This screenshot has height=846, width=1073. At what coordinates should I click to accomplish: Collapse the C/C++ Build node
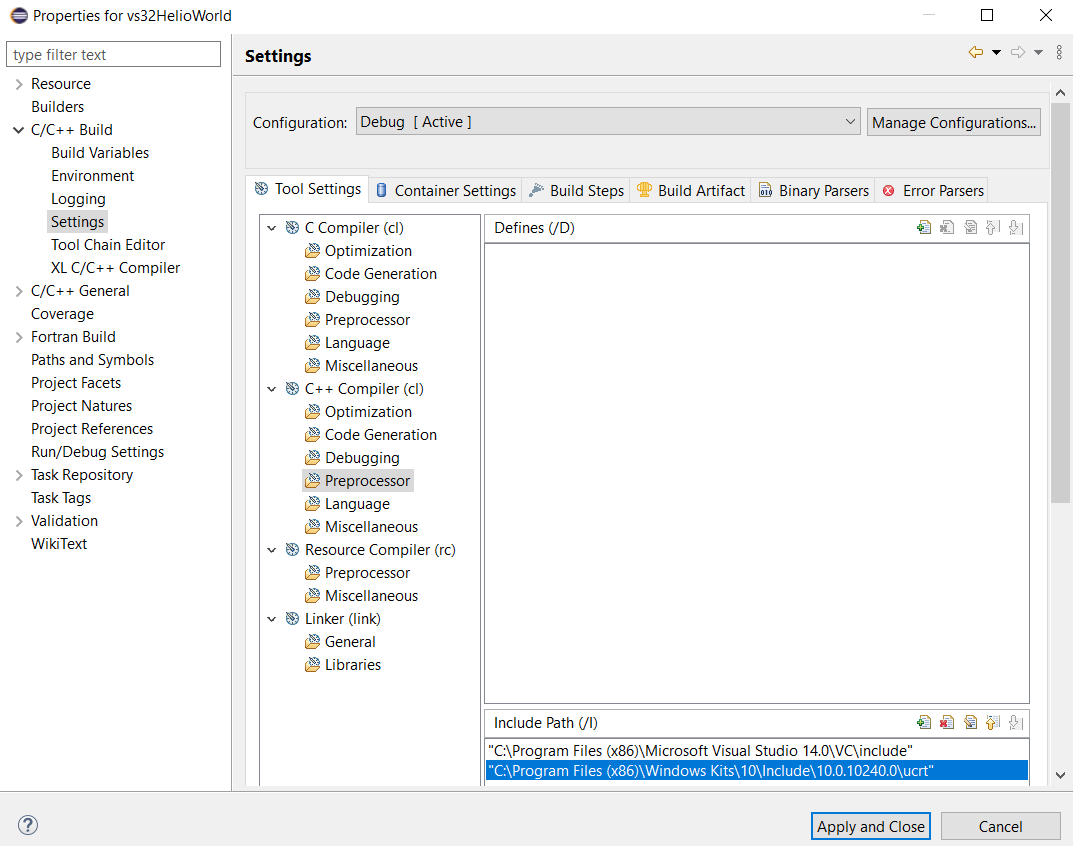(19, 130)
